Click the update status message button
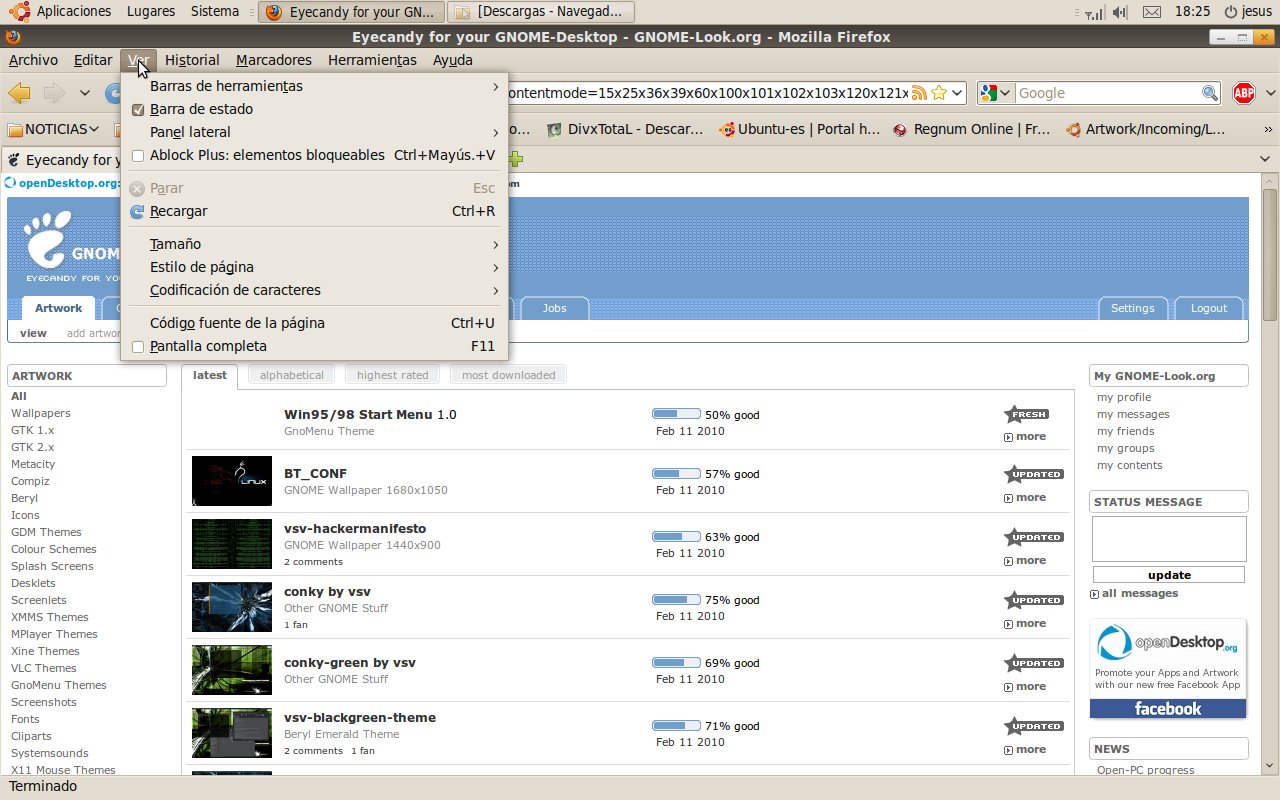This screenshot has height=800, width=1280. 1169,575
